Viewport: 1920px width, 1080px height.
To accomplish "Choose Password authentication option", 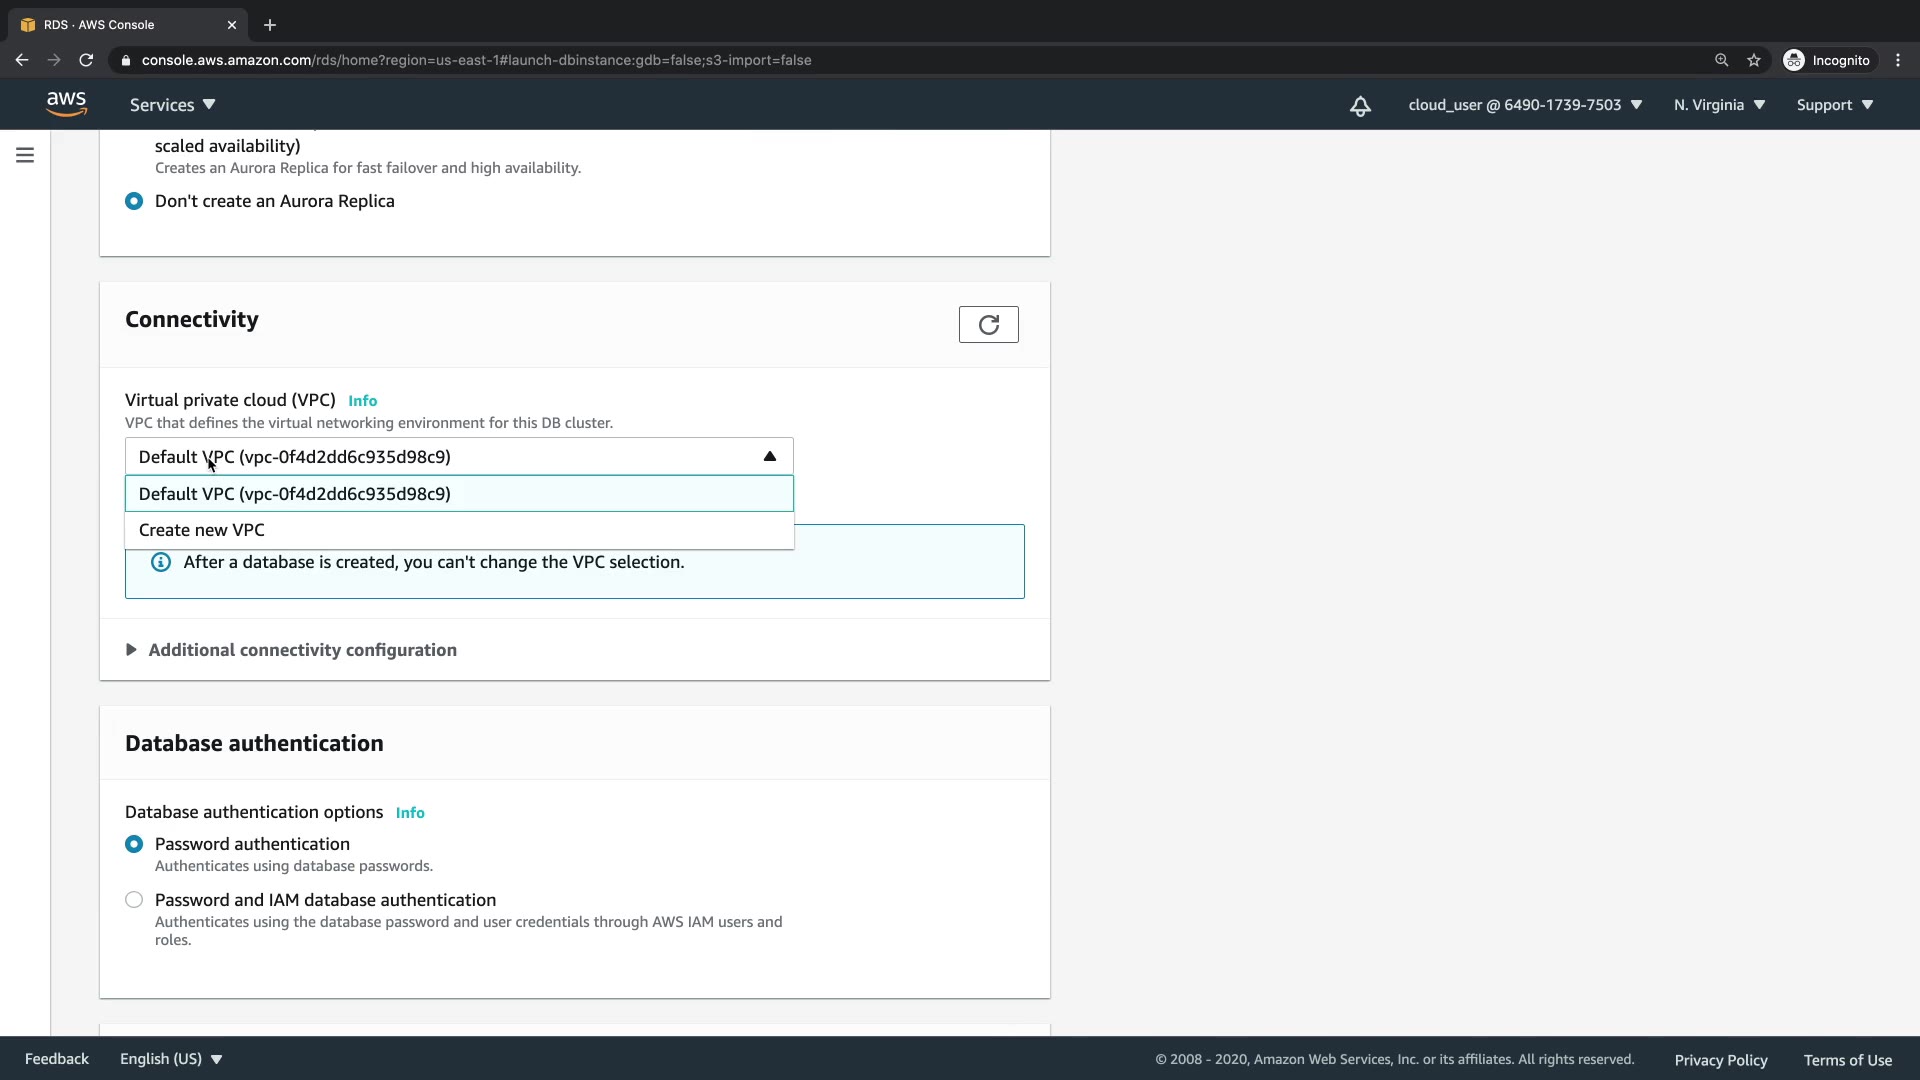I will pyautogui.click(x=134, y=844).
